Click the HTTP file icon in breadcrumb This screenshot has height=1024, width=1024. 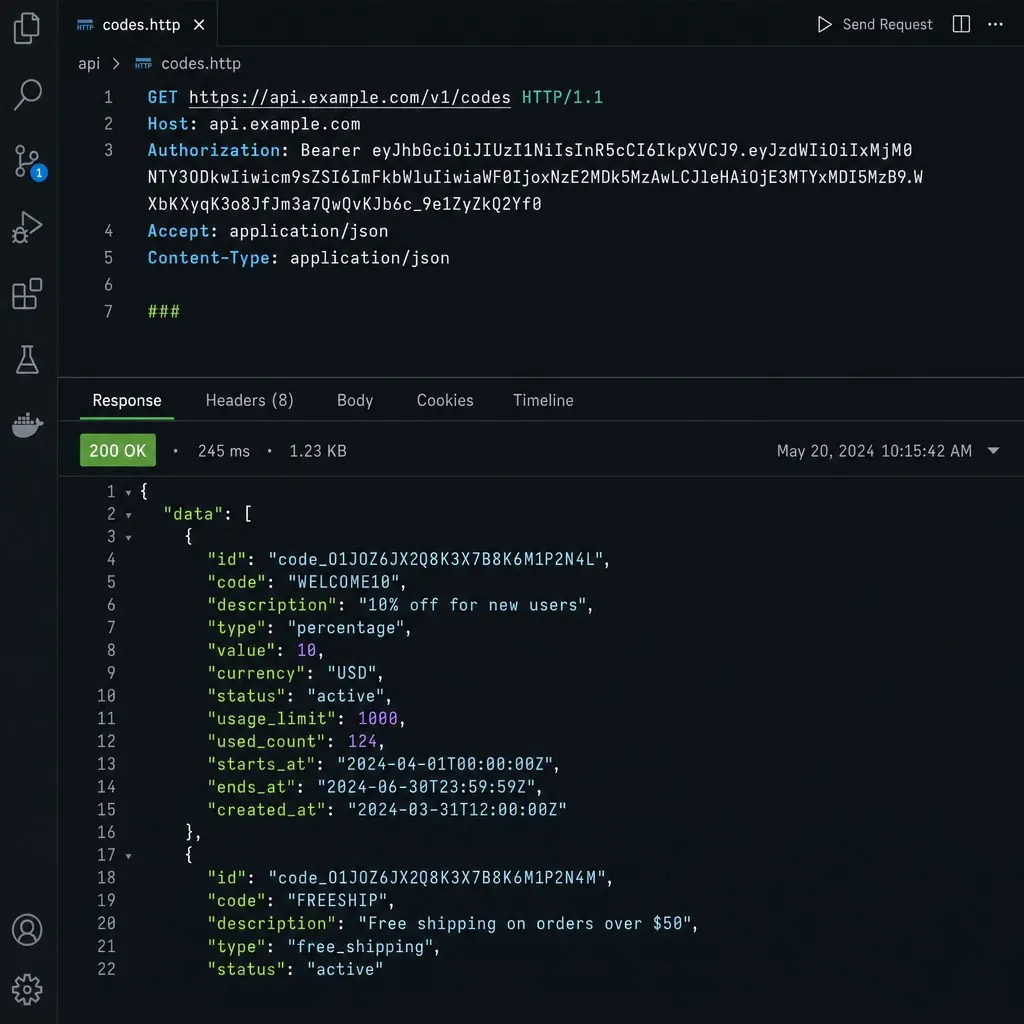(143, 63)
